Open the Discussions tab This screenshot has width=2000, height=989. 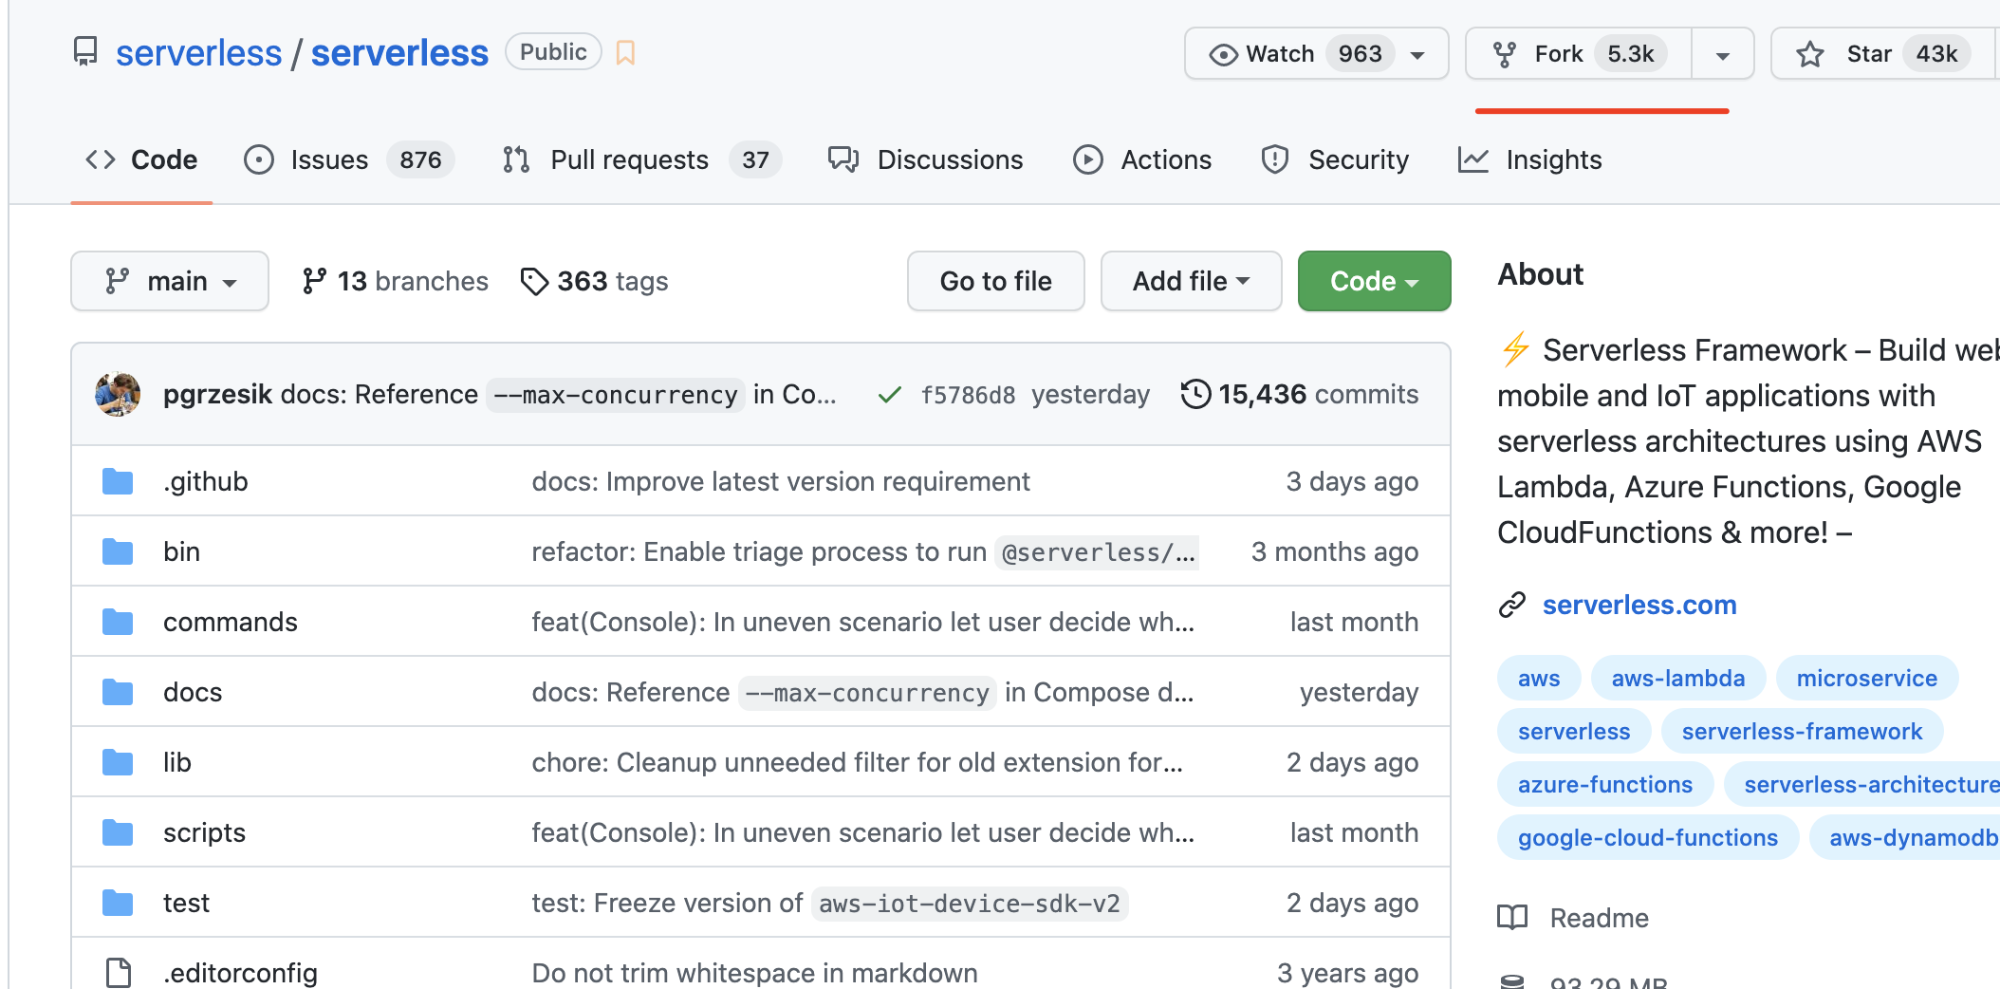point(926,160)
